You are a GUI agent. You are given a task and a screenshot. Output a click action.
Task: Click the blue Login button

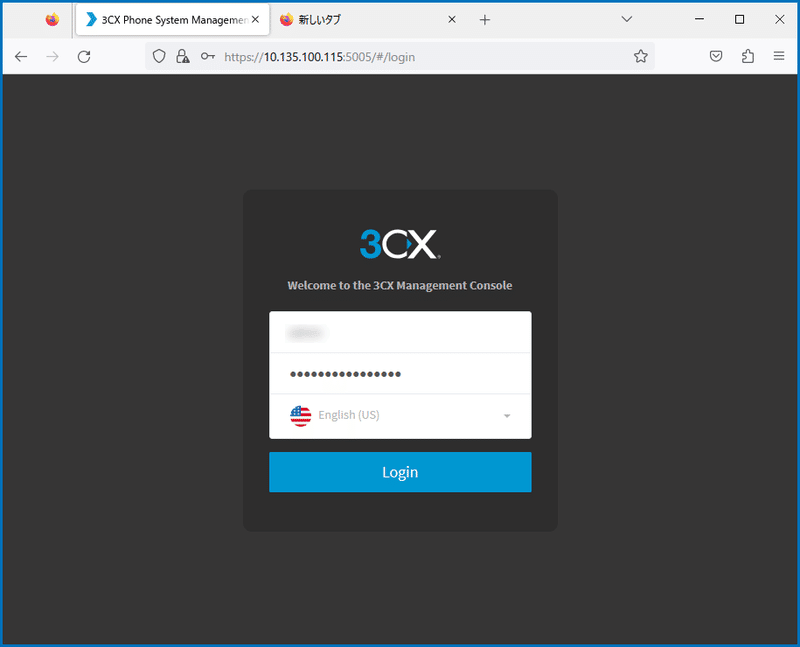point(400,472)
